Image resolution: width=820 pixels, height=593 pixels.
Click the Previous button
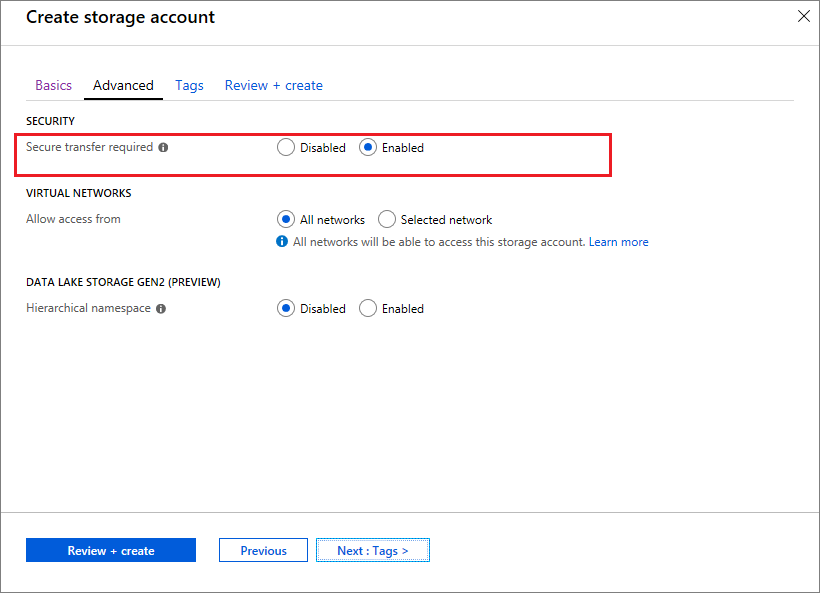click(263, 550)
